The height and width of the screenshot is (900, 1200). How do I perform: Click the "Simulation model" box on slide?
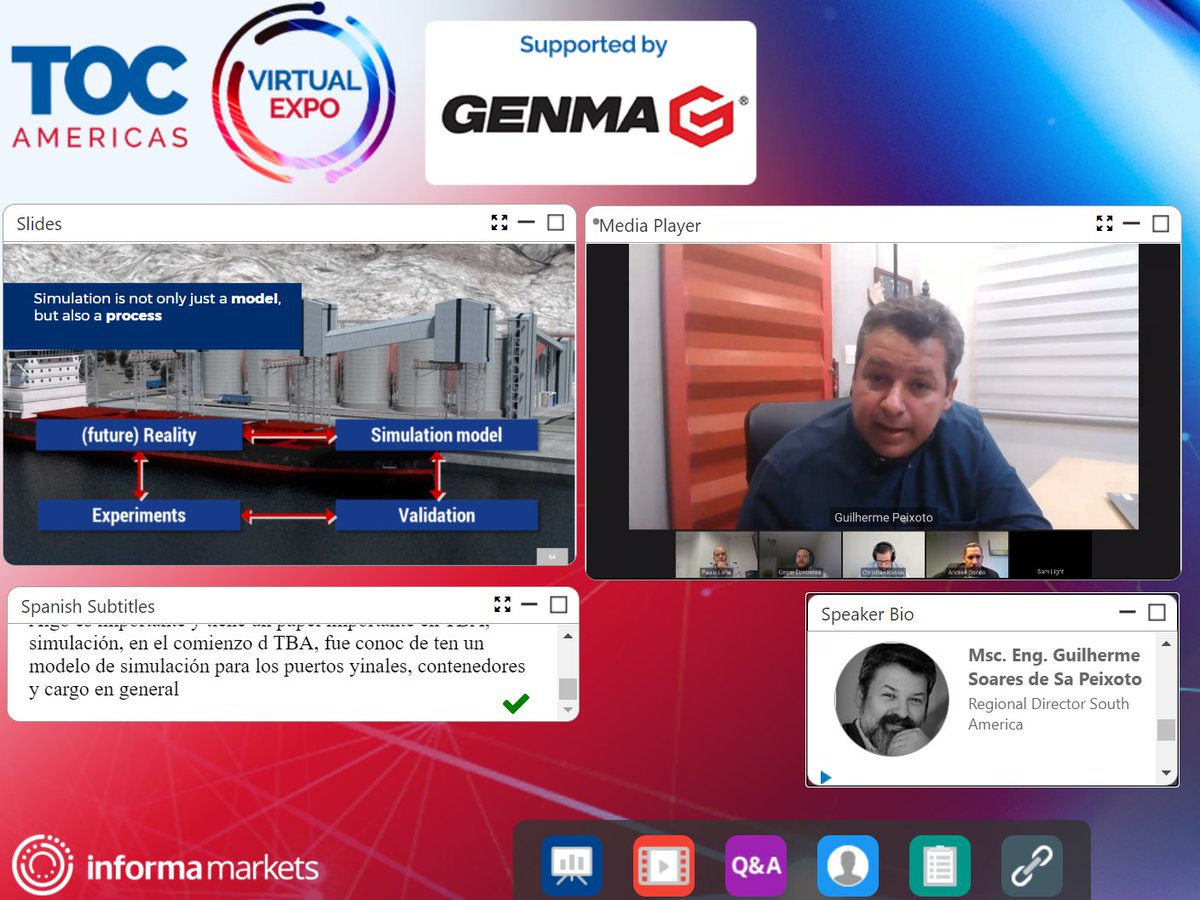[436, 435]
